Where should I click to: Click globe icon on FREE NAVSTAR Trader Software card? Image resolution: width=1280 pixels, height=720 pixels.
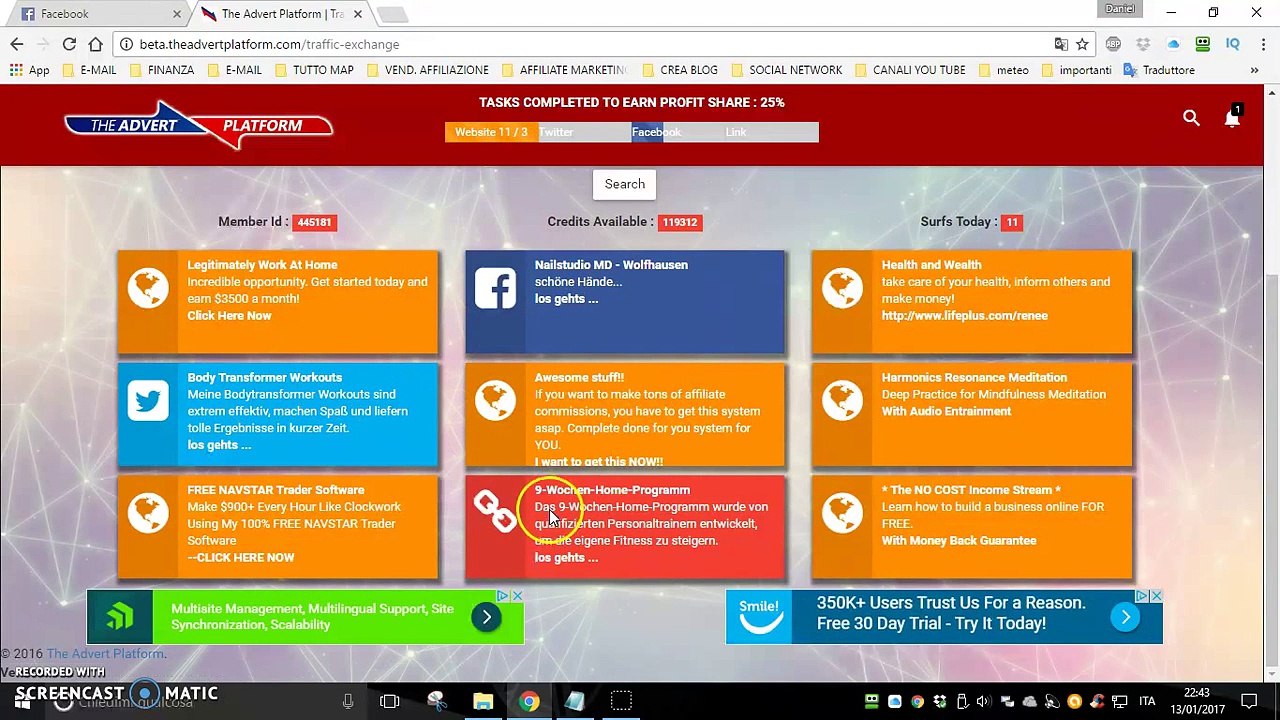tap(148, 513)
